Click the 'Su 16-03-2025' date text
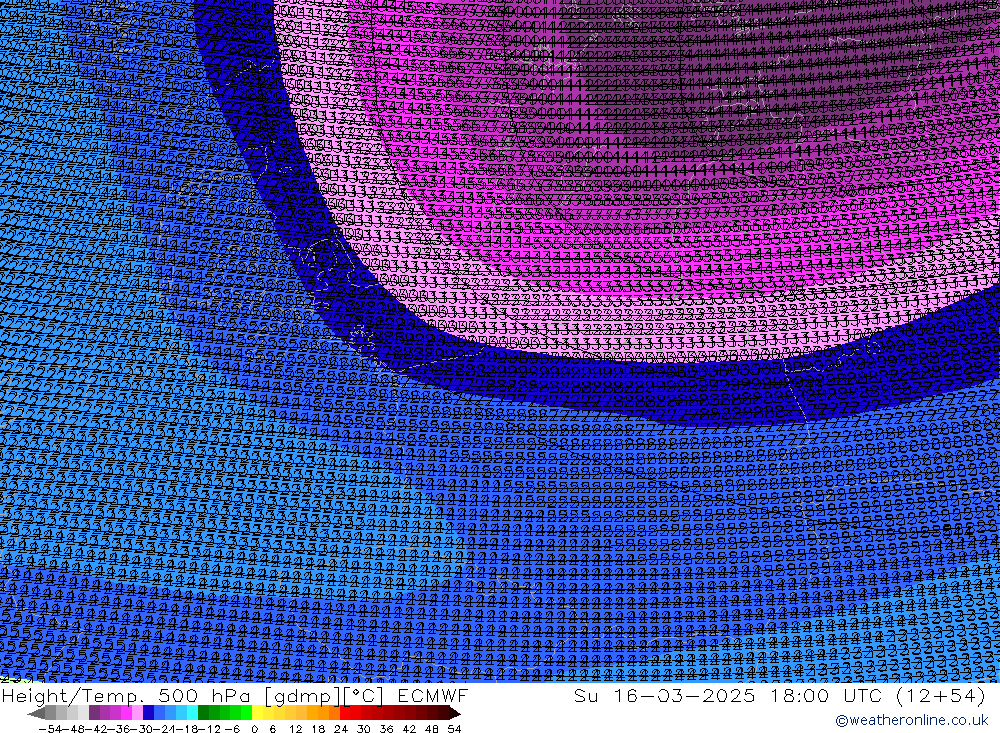This screenshot has width=1000, height=733. (665, 696)
